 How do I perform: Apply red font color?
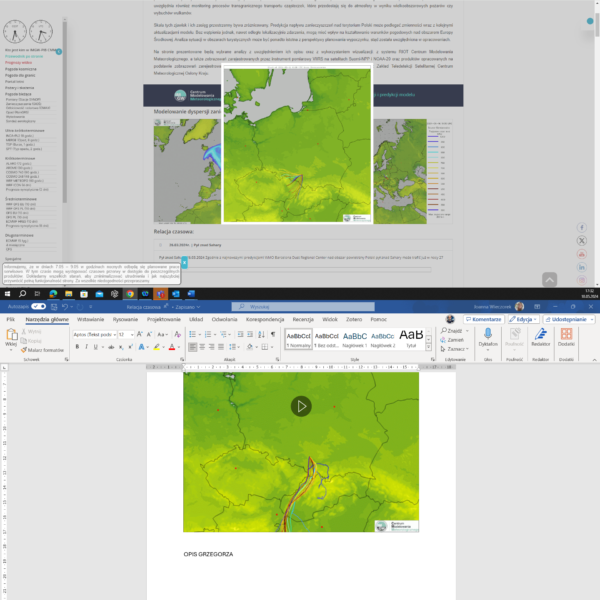coord(172,347)
